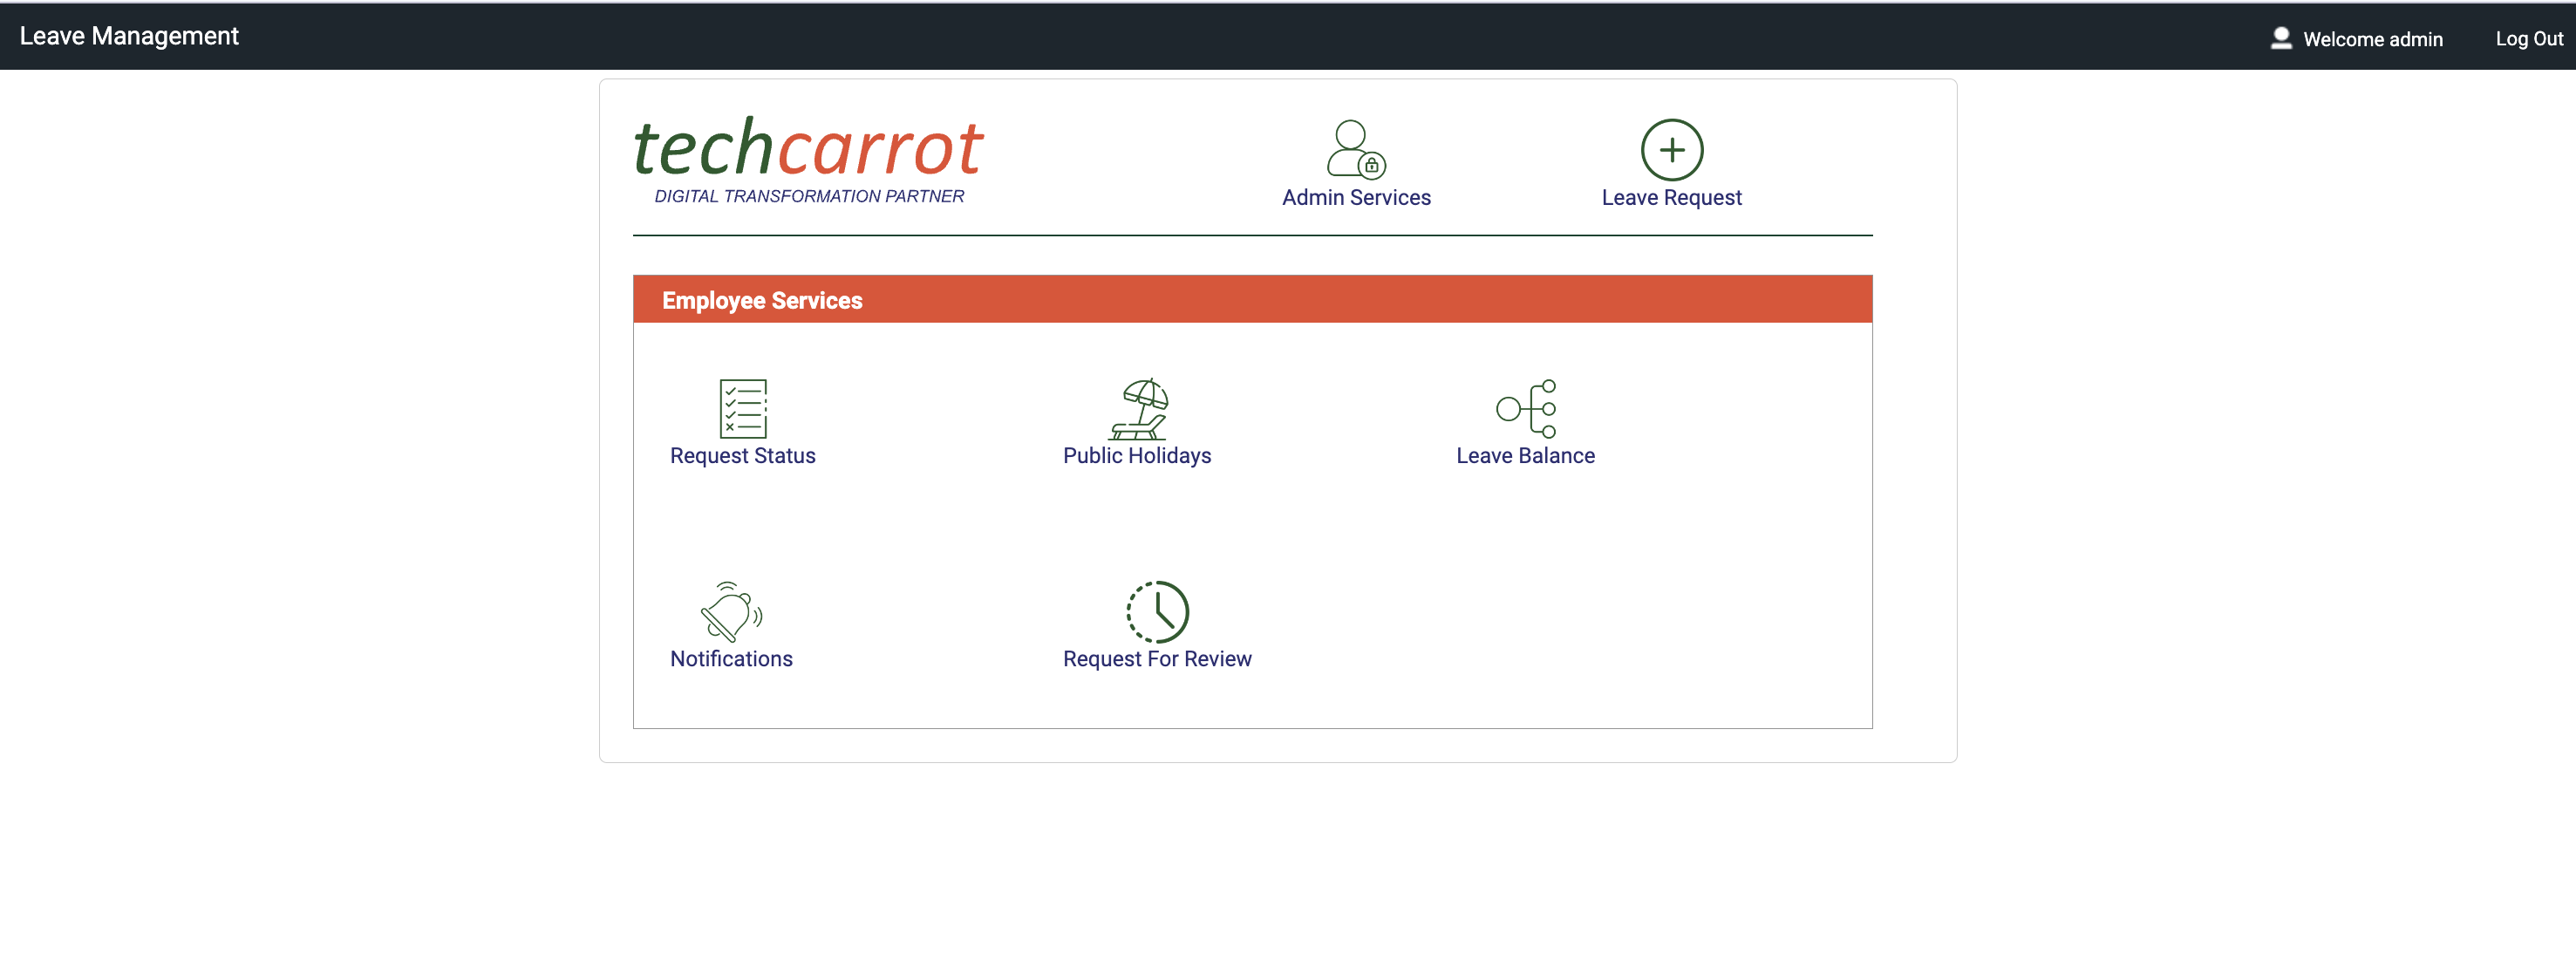Click the user avatar icon beside Welcome admin

coord(2280,38)
